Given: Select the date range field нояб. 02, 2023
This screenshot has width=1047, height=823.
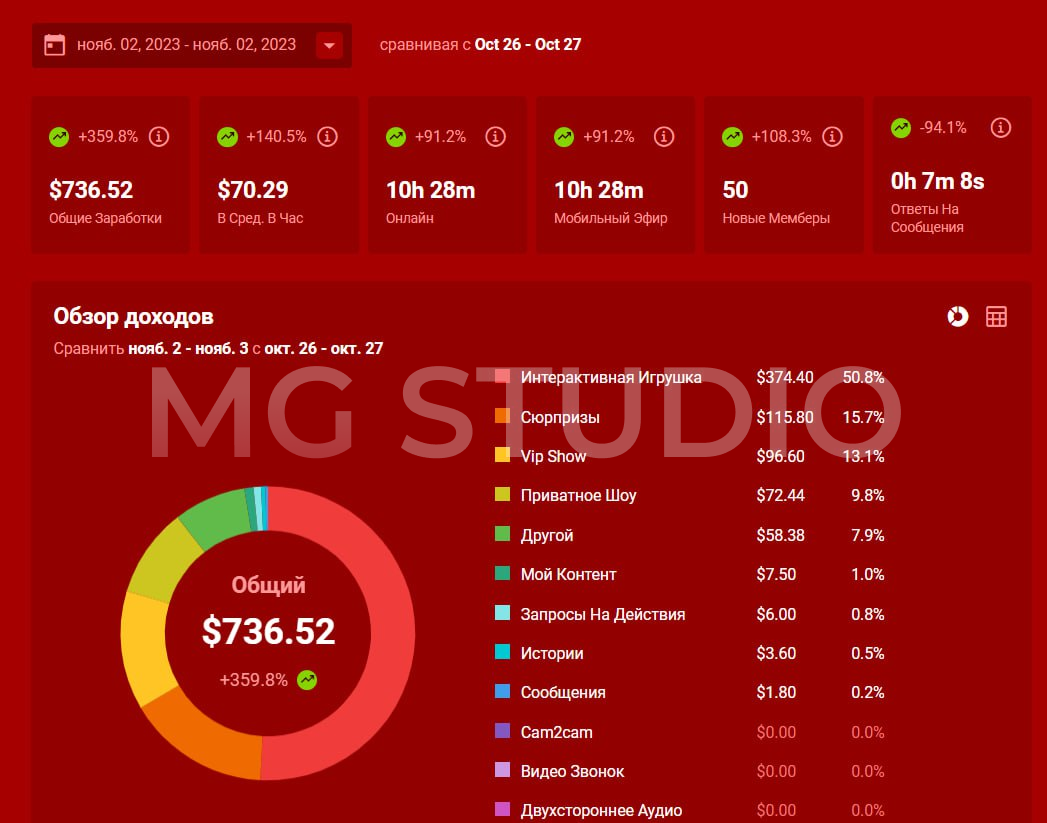Looking at the screenshot, I should pyautogui.click(x=186, y=45).
